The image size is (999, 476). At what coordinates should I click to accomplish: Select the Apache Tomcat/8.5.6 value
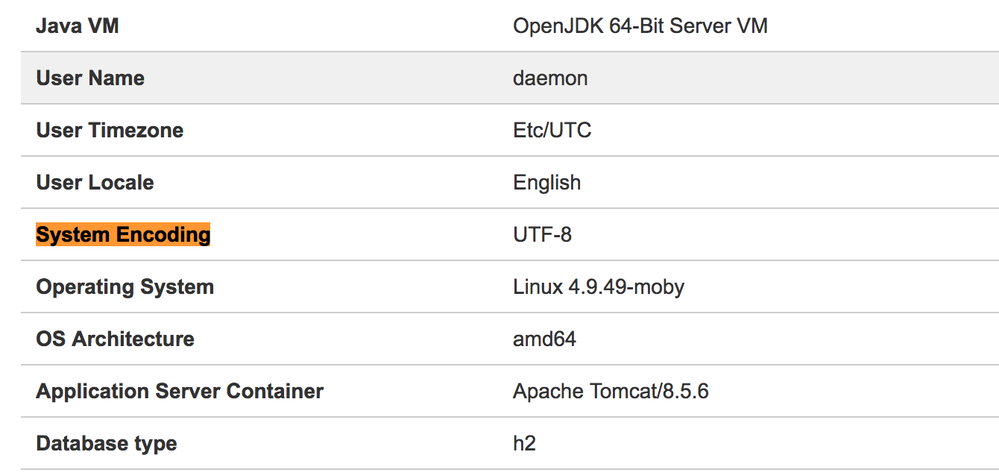pos(611,391)
